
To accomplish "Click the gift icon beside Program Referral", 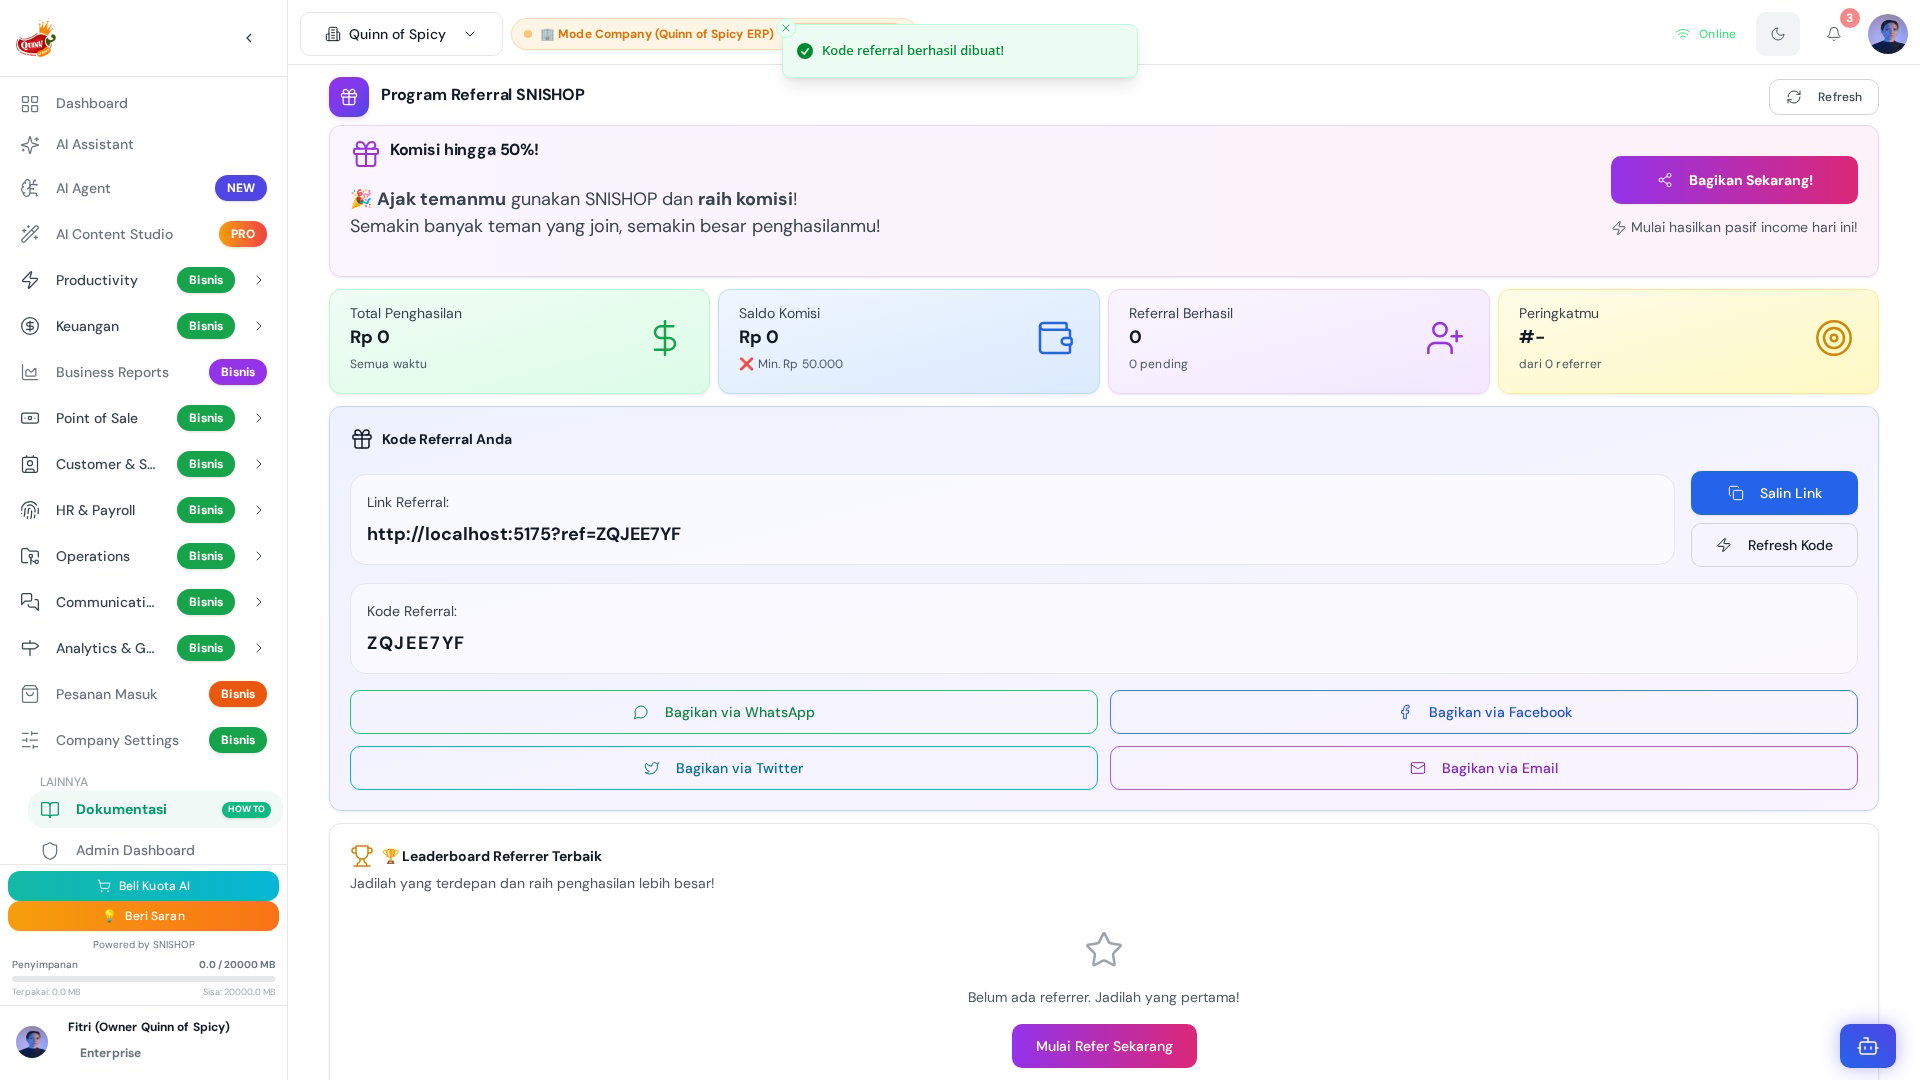I will pos(349,97).
